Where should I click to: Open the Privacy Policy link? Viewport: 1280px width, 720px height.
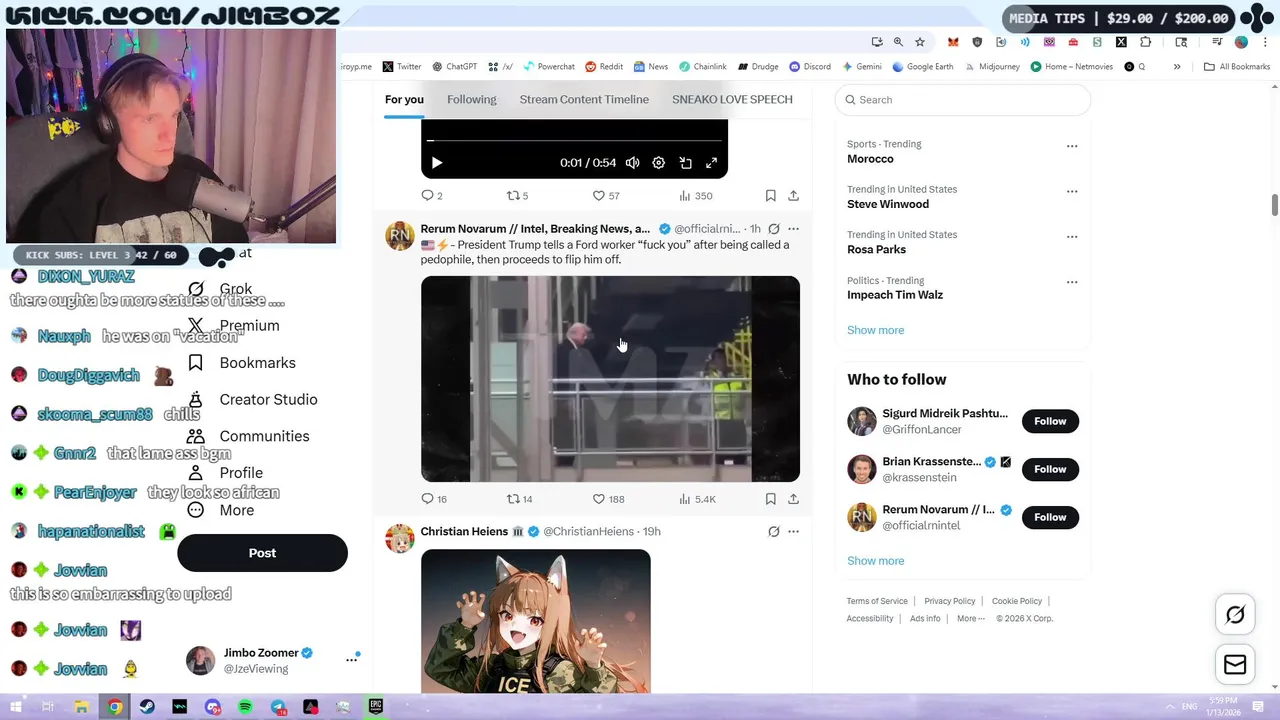pos(949,601)
